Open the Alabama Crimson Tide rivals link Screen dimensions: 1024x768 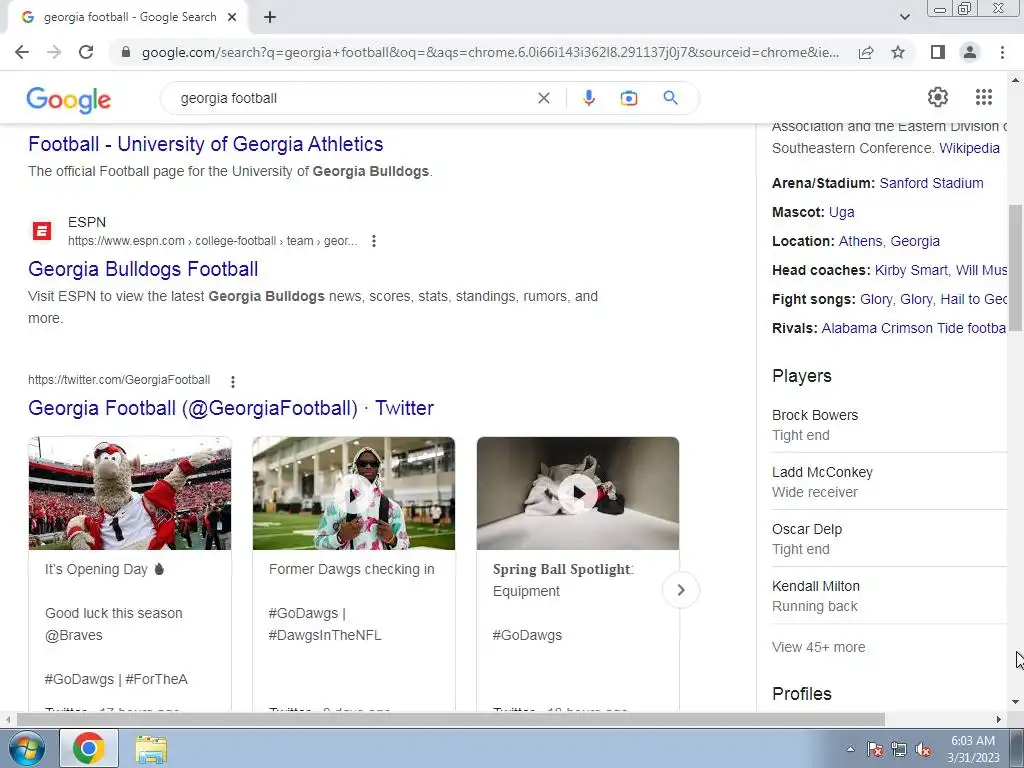coord(914,328)
